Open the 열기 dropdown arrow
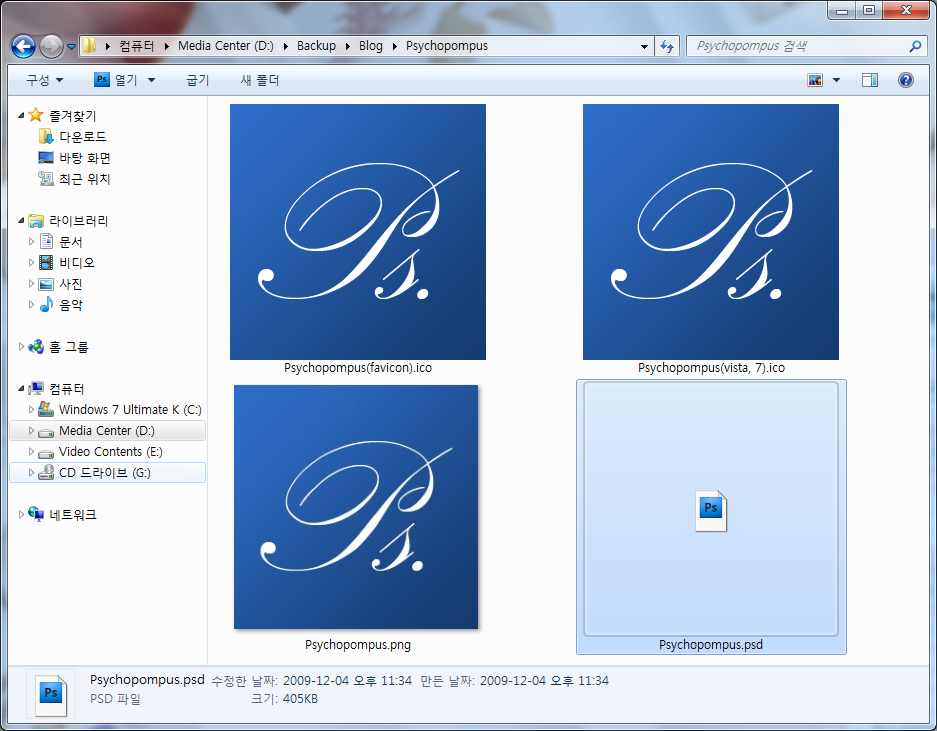This screenshot has height=731, width=937. pyautogui.click(x=151, y=80)
